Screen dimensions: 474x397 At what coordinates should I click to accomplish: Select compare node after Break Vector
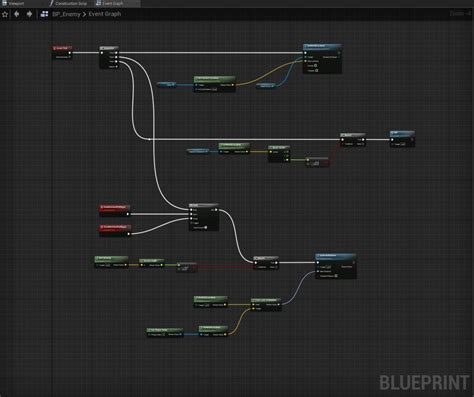point(318,162)
